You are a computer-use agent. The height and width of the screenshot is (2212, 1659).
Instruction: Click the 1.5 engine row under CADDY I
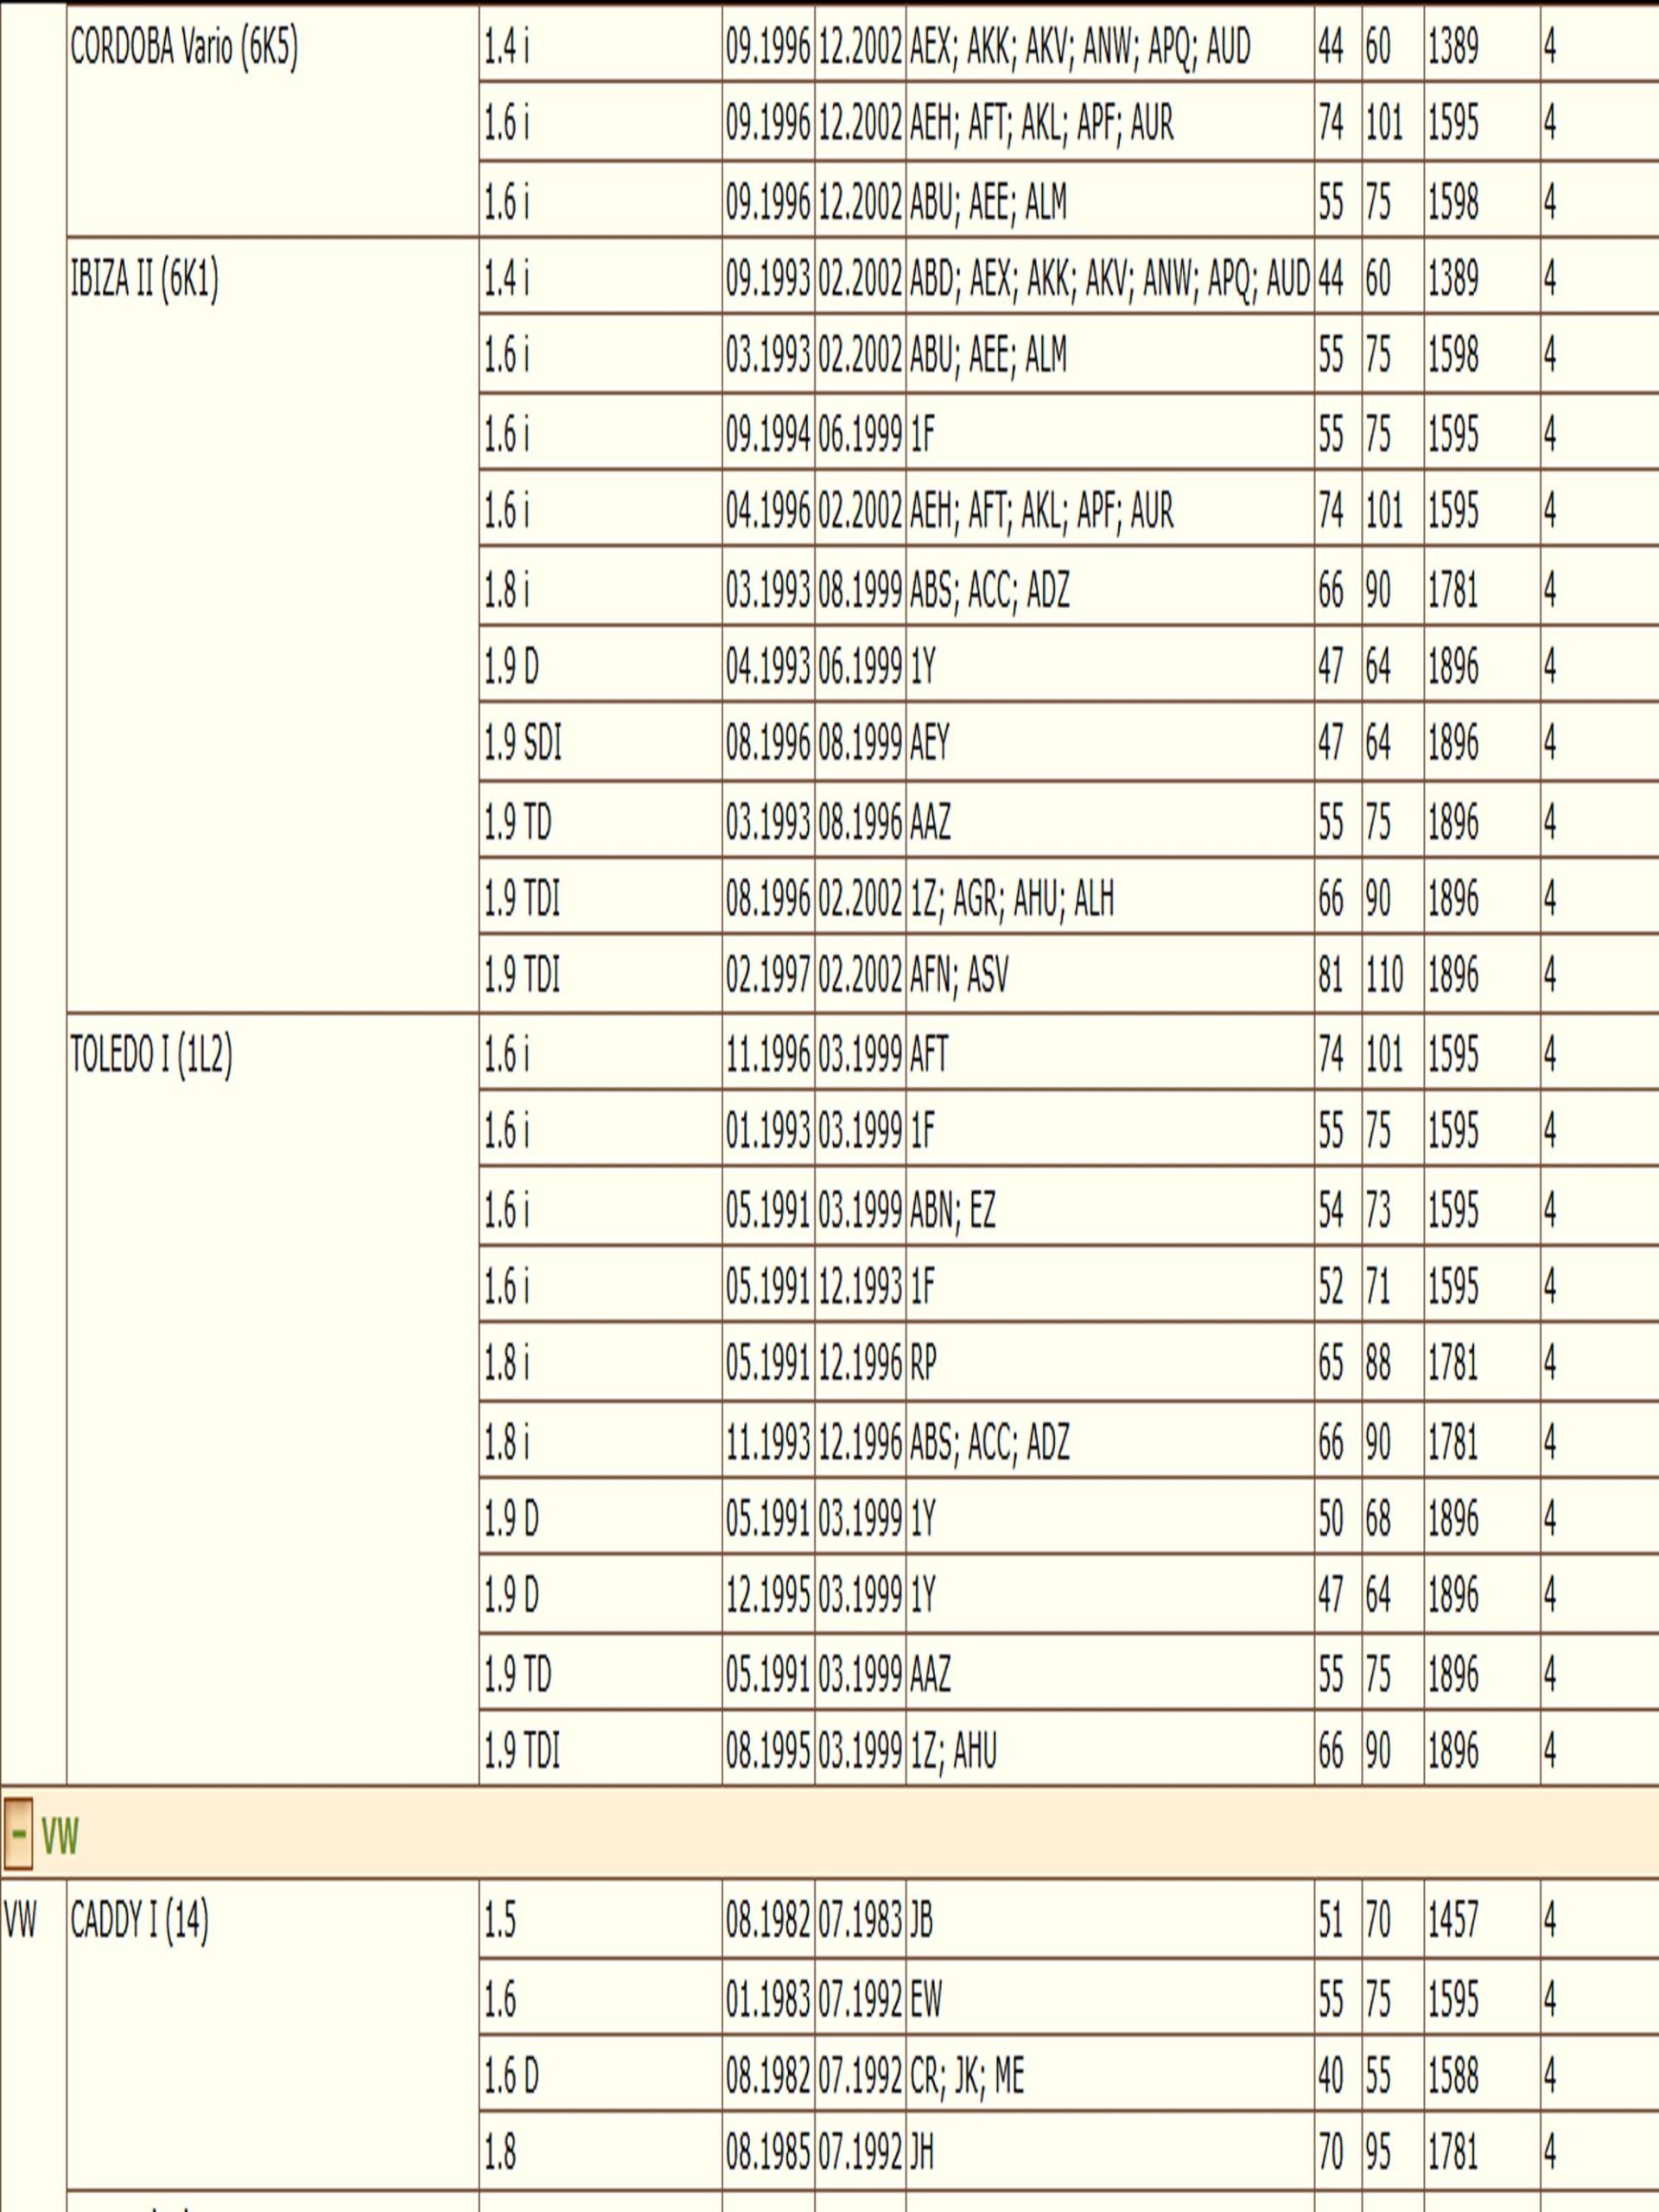[x=500, y=1920]
